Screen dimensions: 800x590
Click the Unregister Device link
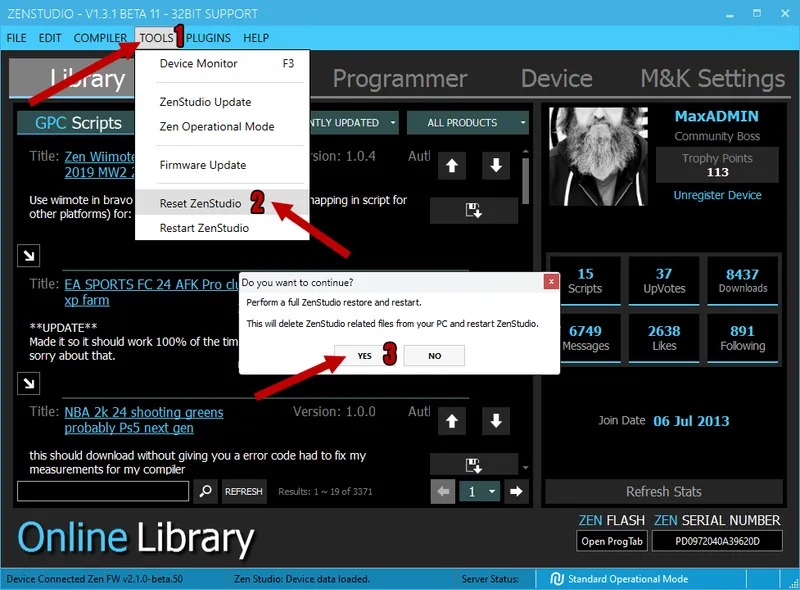click(717, 195)
